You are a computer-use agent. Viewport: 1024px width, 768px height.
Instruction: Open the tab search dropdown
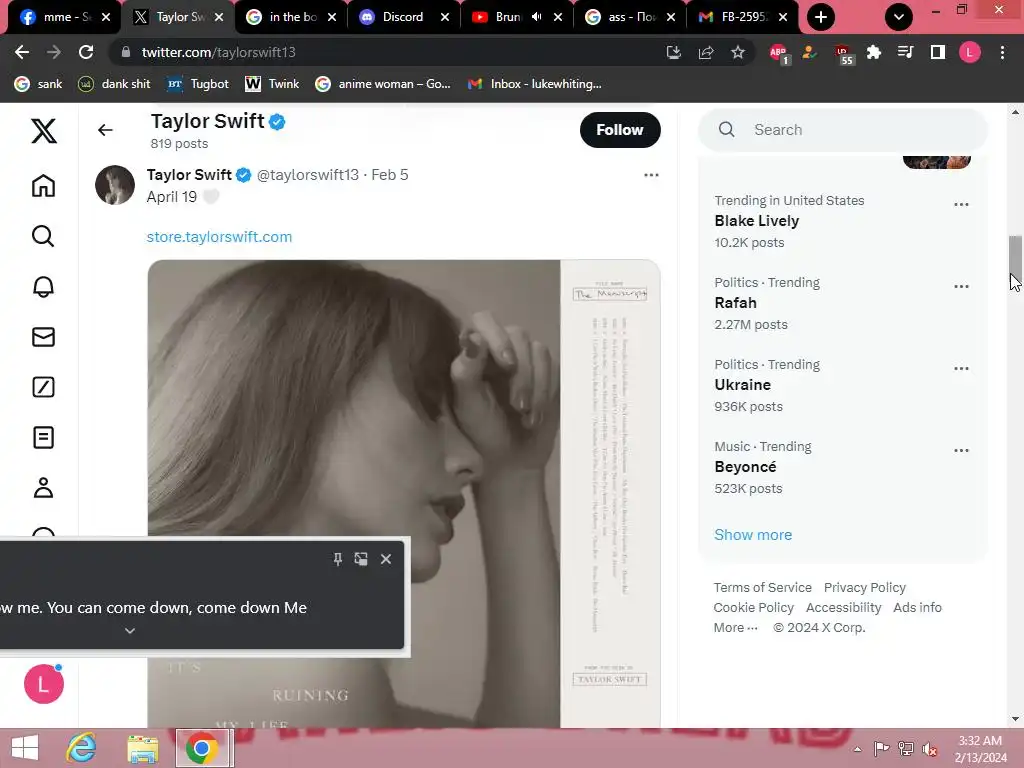pyautogui.click(x=899, y=17)
